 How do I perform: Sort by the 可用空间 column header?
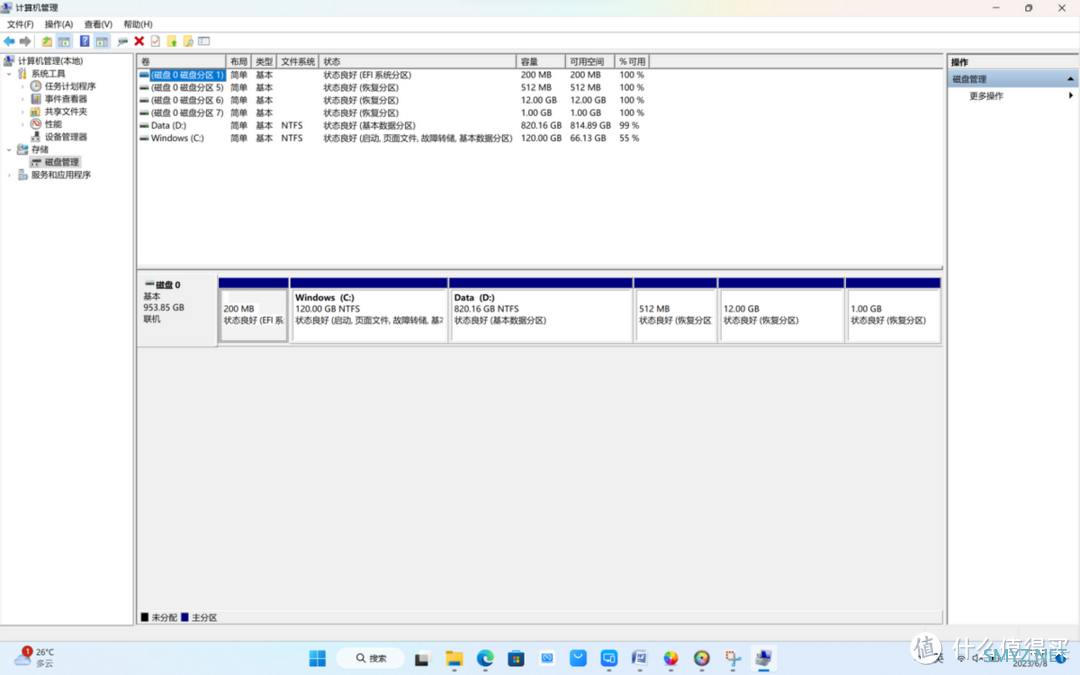[590, 61]
